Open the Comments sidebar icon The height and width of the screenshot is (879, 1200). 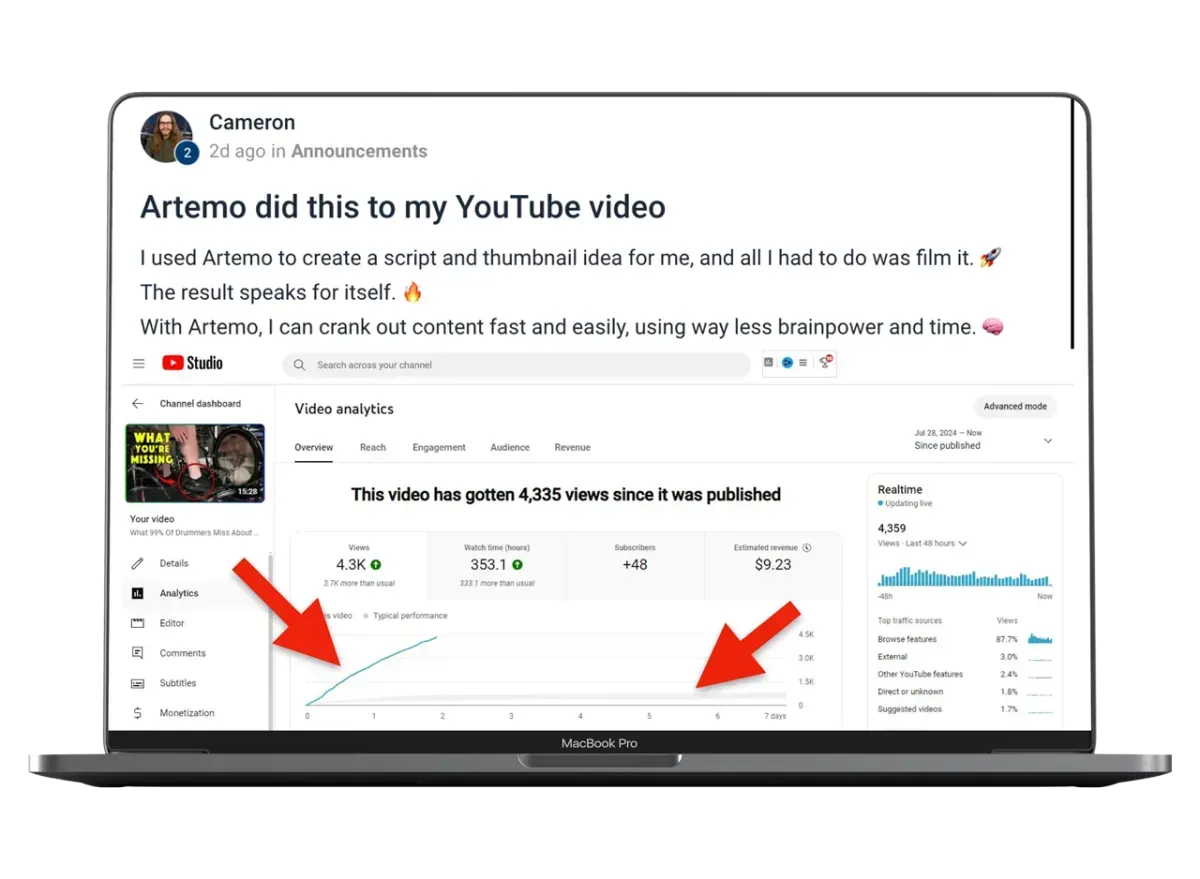[x=138, y=653]
